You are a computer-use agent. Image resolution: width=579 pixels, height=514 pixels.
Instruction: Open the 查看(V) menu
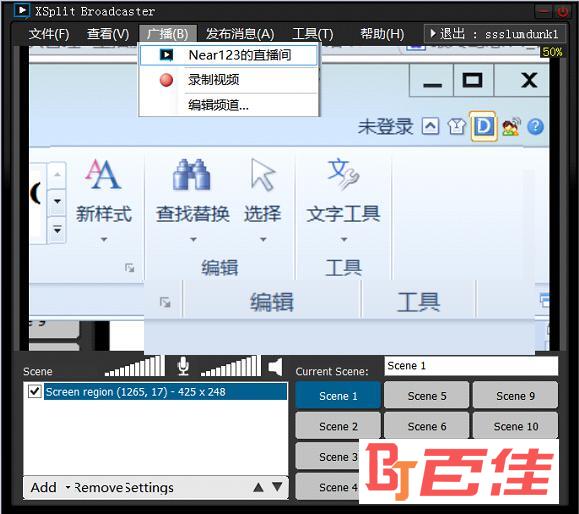(107, 34)
